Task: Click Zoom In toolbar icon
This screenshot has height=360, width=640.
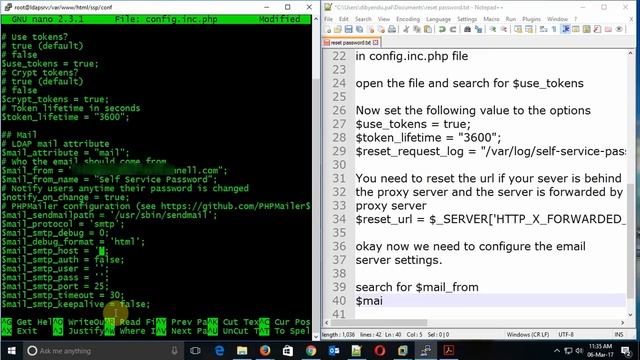Action: click(493, 29)
